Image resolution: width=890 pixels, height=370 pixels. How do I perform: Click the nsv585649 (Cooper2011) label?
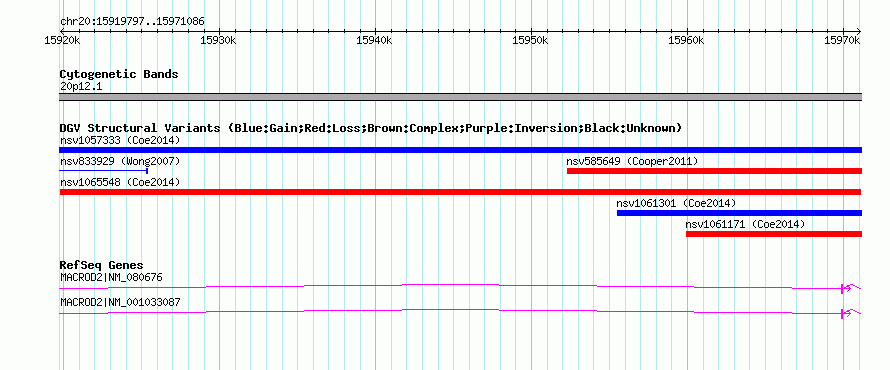(x=632, y=161)
